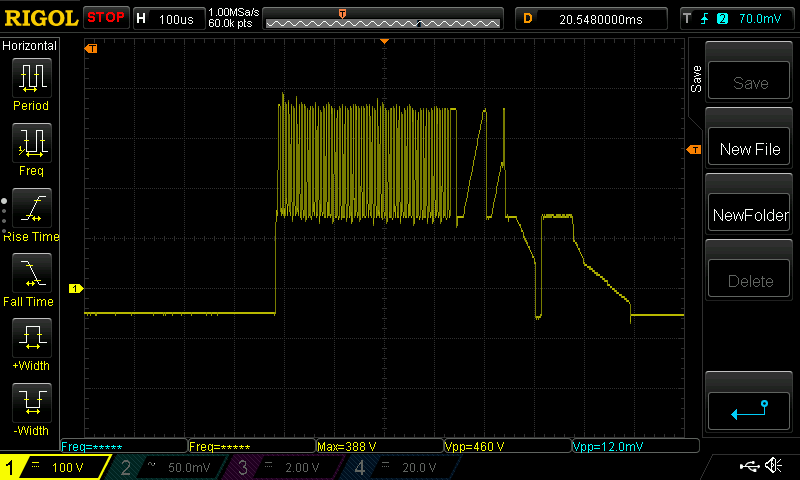Click the T trigger label icon

[687, 19]
